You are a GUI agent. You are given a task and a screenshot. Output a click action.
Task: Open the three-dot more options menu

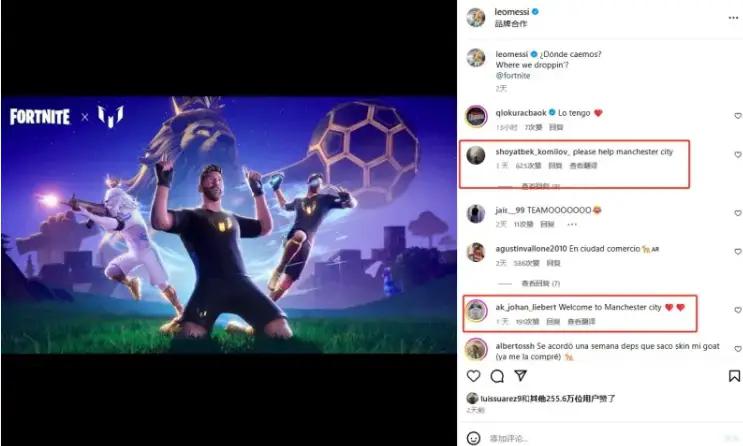(733, 18)
